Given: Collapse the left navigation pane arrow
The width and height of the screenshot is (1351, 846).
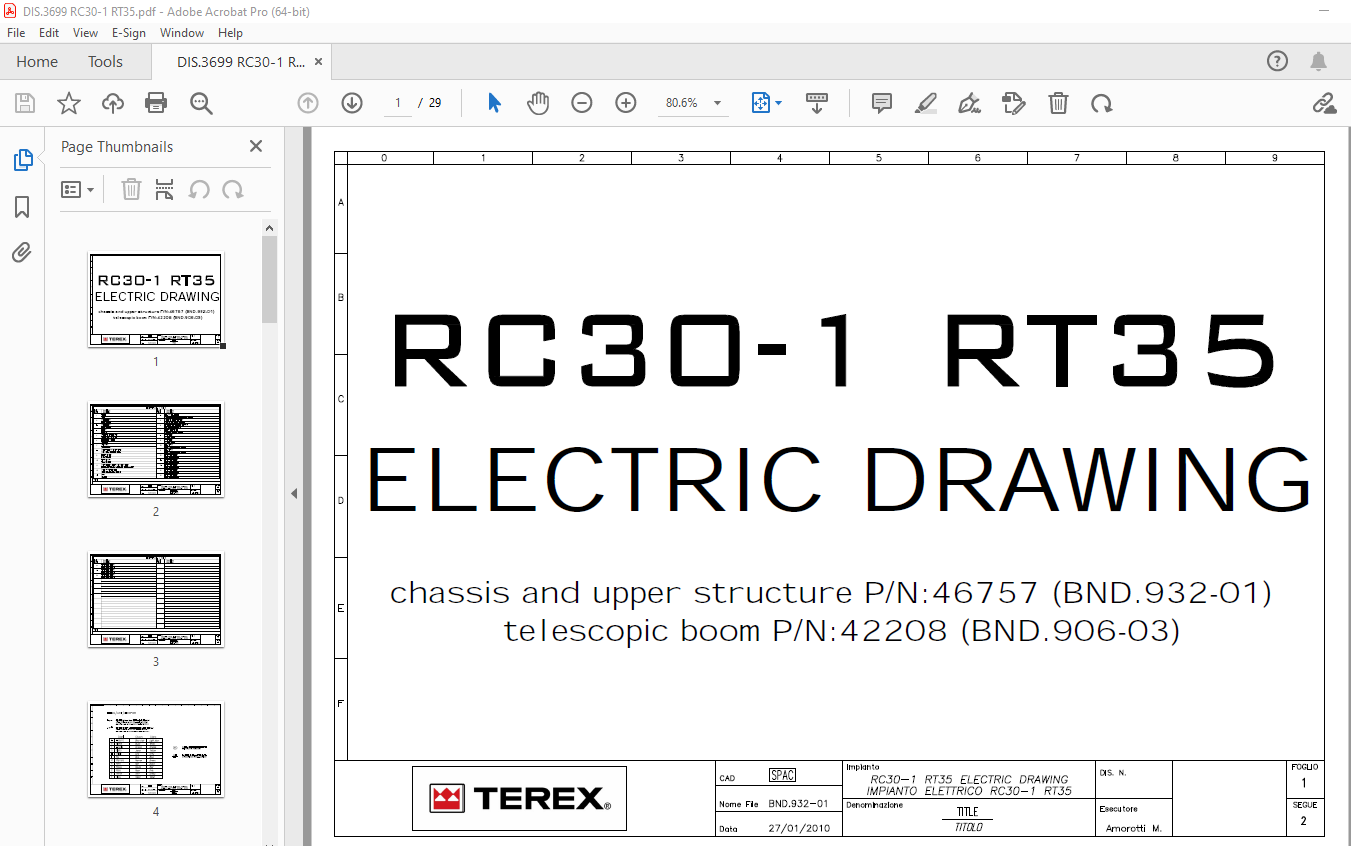Looking at the screenshot, I should click(294, 493).
